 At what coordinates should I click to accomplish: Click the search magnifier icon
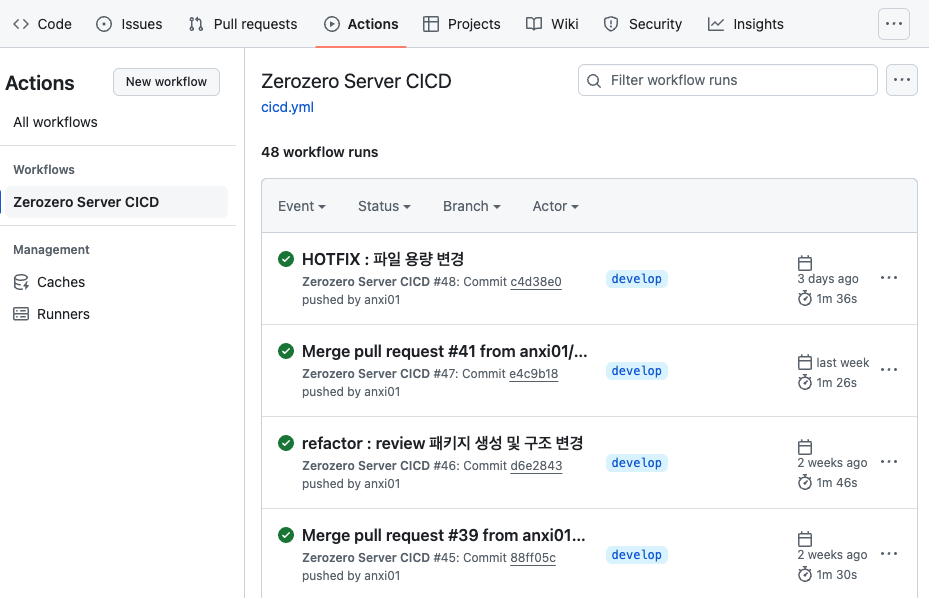click(594, 81)
